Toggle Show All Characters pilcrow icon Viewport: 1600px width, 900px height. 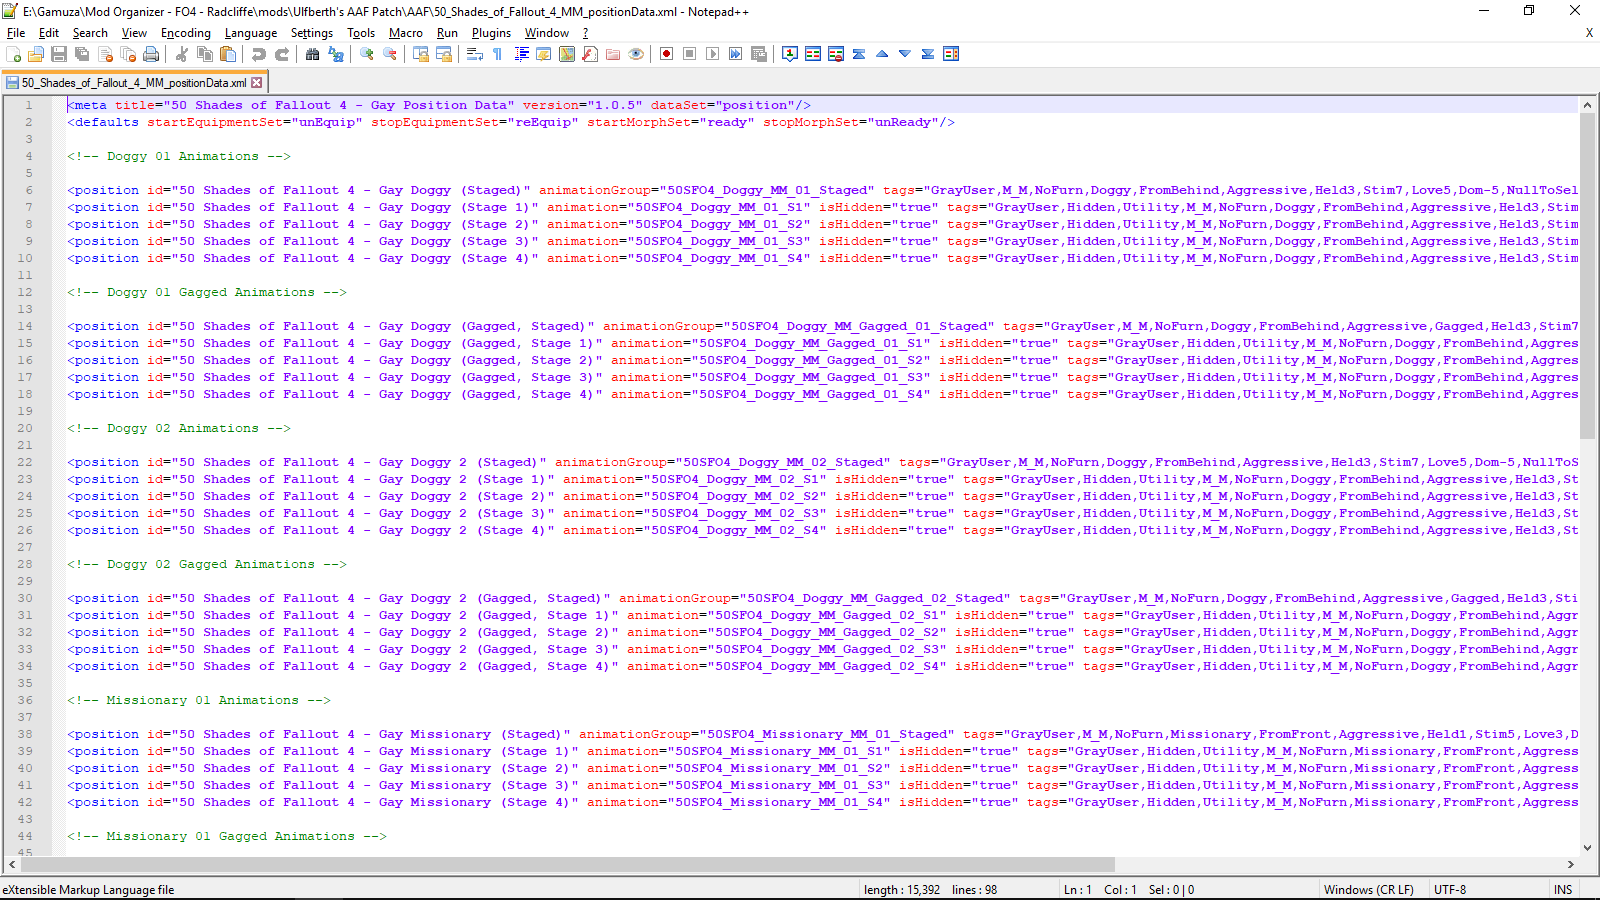click(x=498, y=54)
